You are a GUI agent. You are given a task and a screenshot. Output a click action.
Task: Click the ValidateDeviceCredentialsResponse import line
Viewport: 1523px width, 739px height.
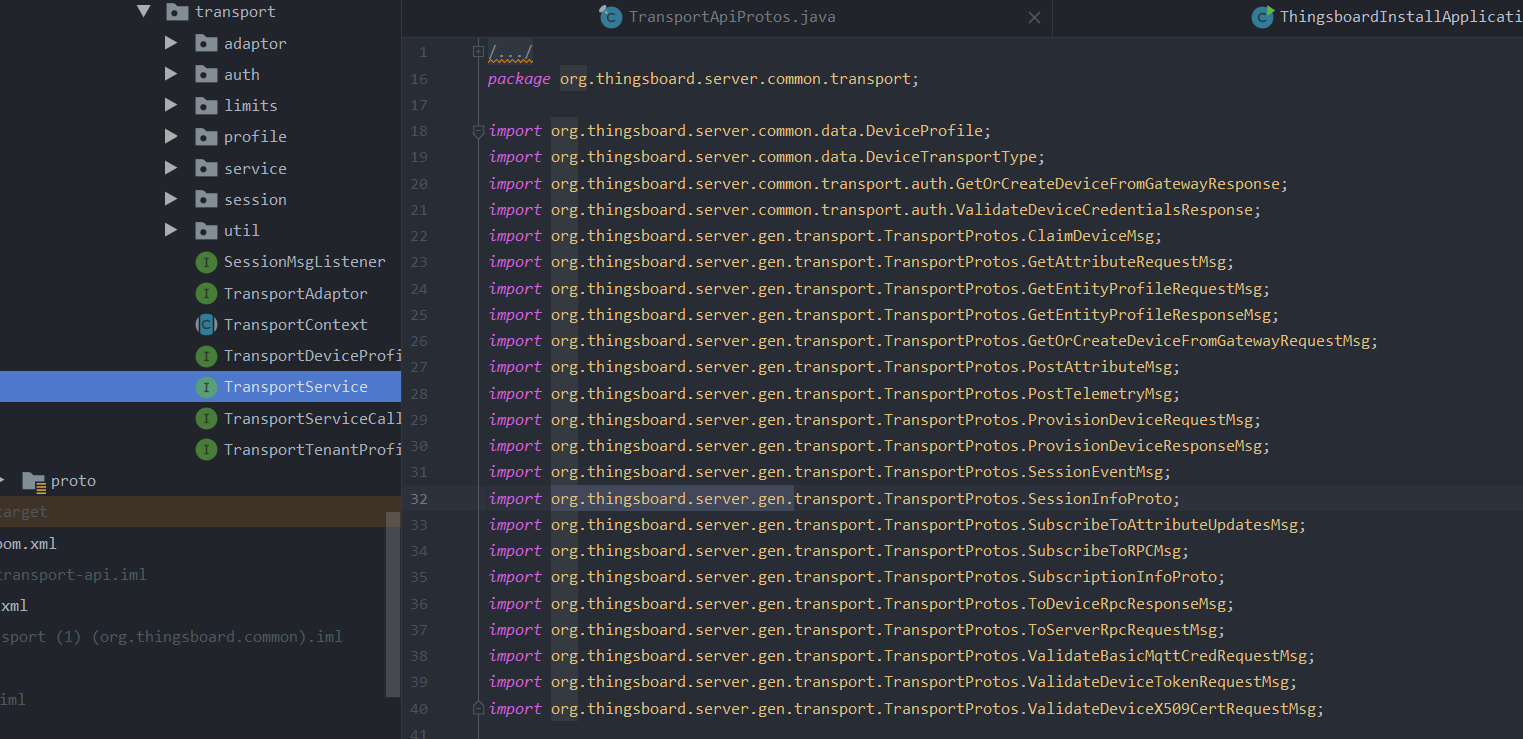click(875, 210)
